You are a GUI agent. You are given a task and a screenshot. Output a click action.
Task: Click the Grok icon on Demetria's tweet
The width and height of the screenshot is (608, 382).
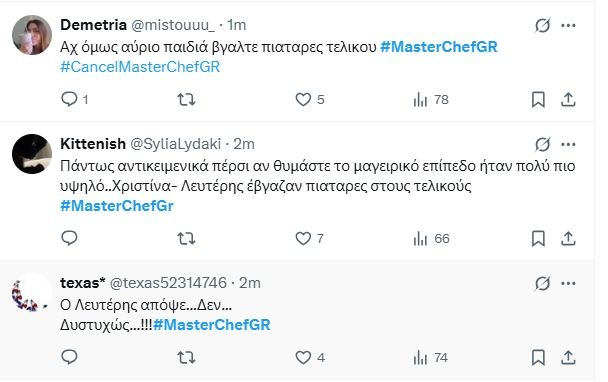[x=542, y=26]
